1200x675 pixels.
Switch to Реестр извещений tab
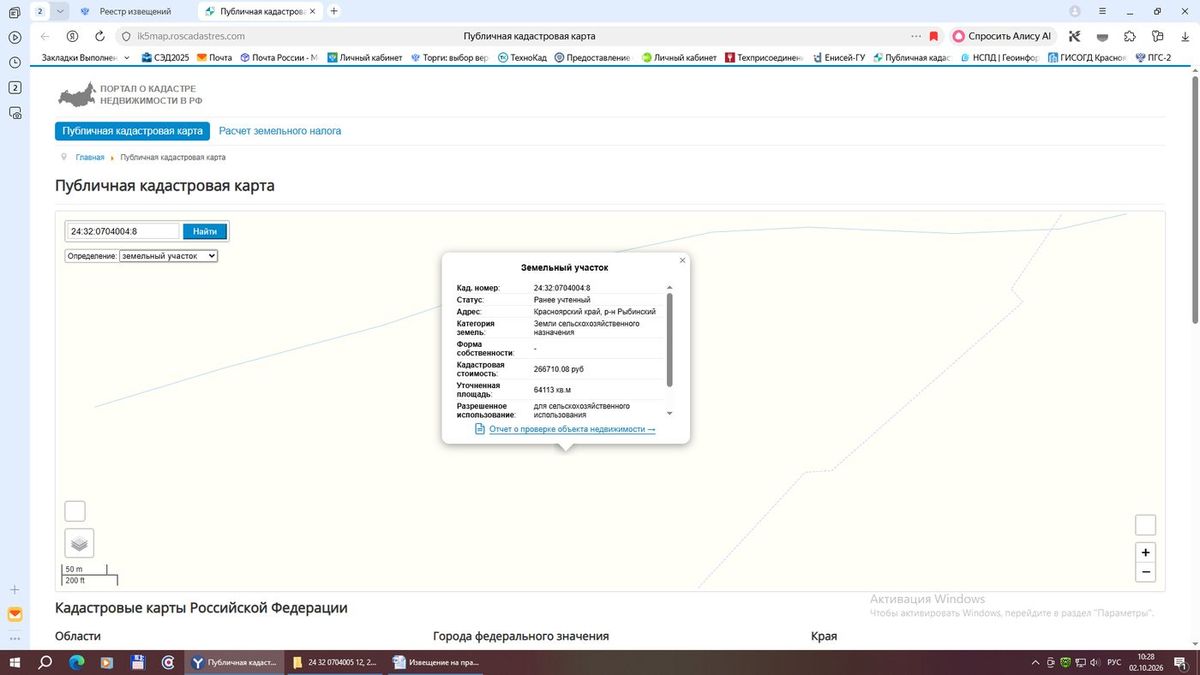pyautogui.click(x=135, y=11)
